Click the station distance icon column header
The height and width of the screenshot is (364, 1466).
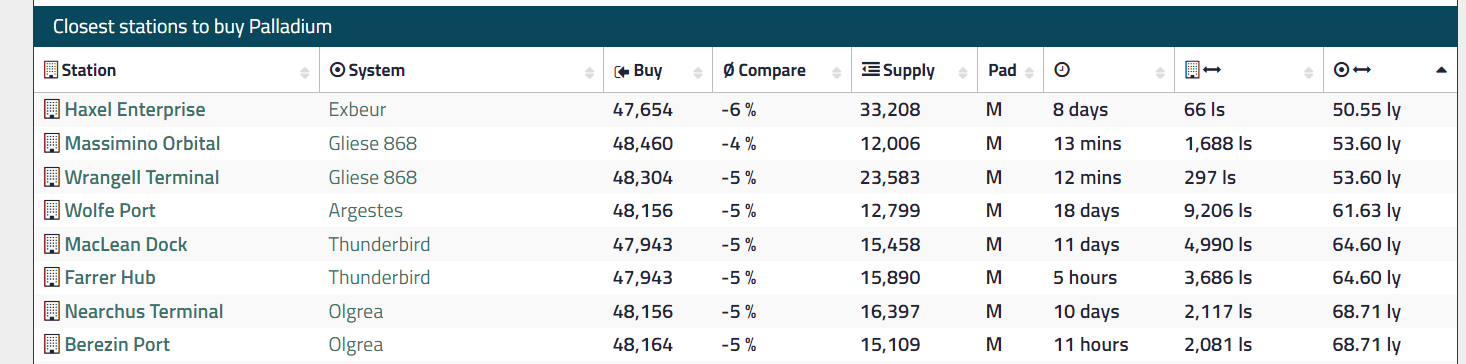[x=1202, y=70]
